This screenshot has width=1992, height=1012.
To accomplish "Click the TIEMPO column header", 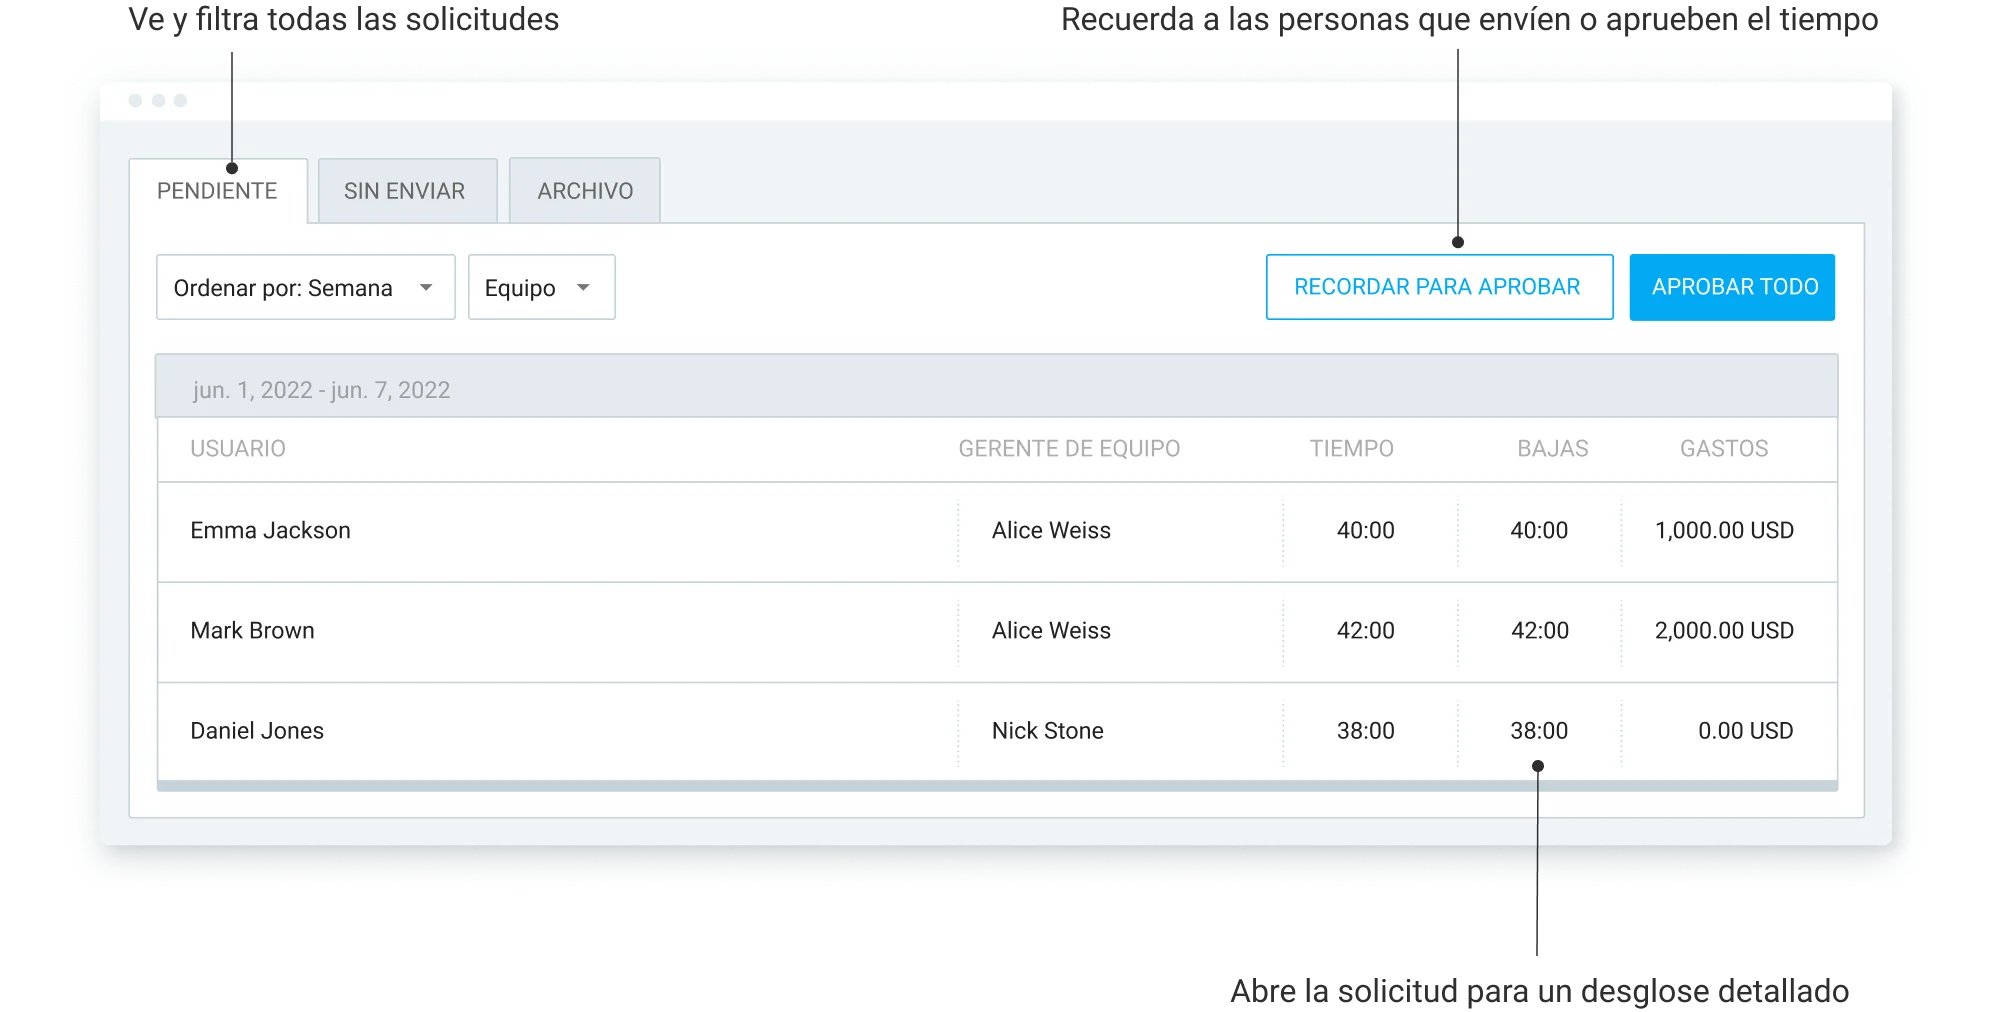I will click(x=1351, y=448).
